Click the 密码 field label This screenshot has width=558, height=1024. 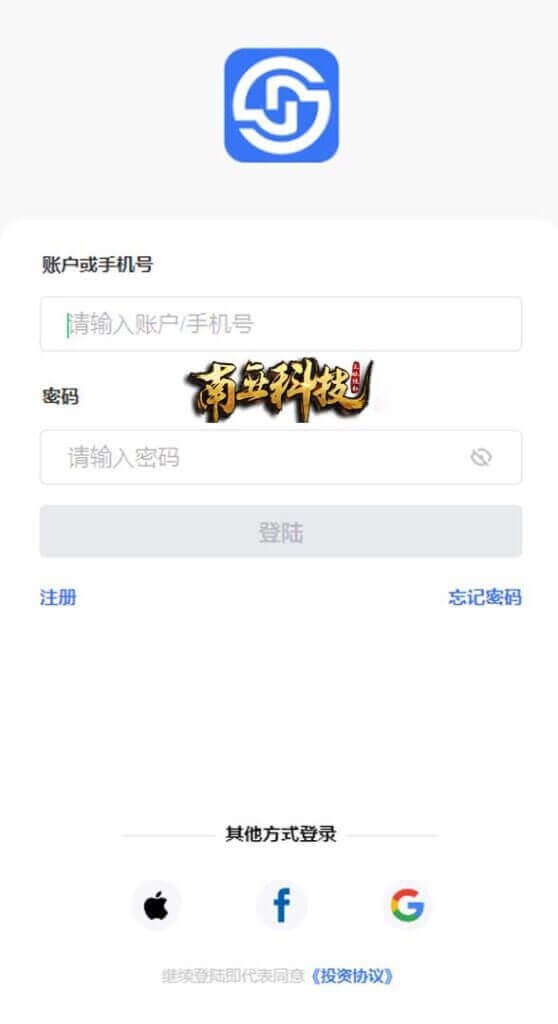(60, 396)
